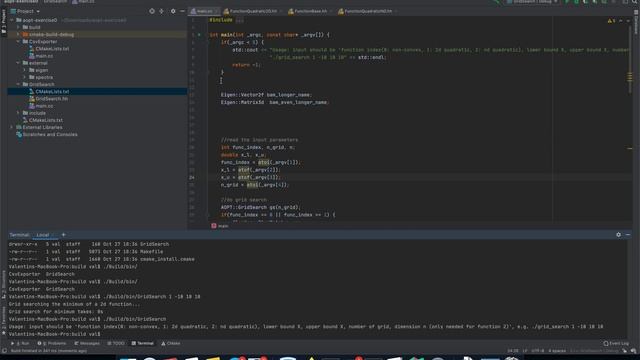The image size is (640, 360).
Task: Open the TODO tool window tab
Action: 116,344
